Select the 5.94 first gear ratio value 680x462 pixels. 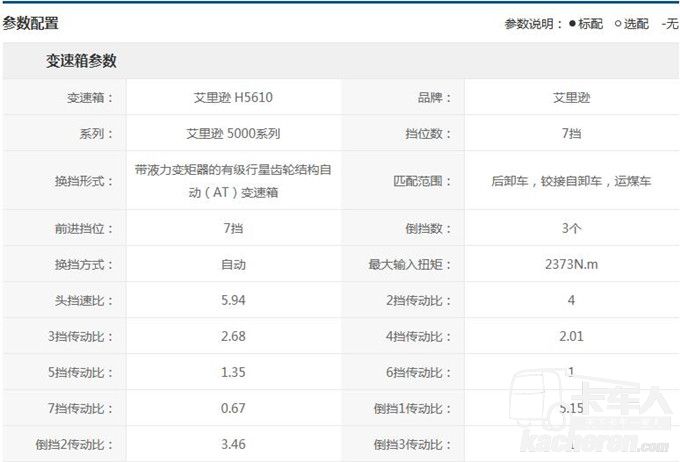(x=233, y=300)
